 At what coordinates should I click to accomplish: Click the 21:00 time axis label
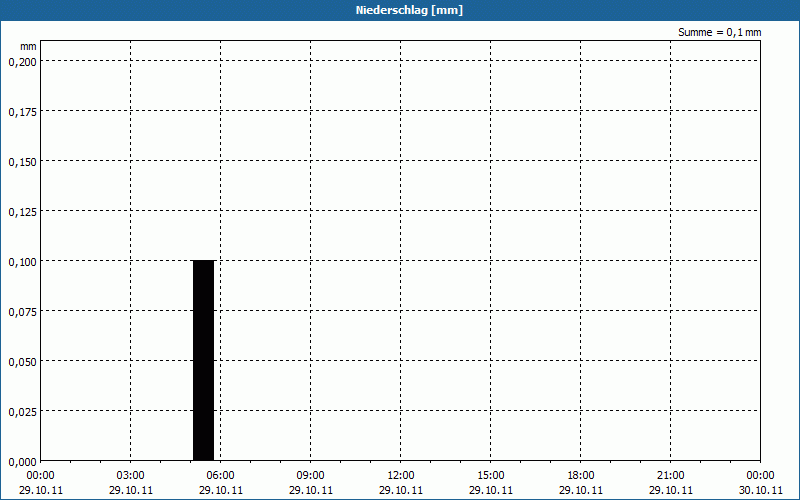coord(671,476)
